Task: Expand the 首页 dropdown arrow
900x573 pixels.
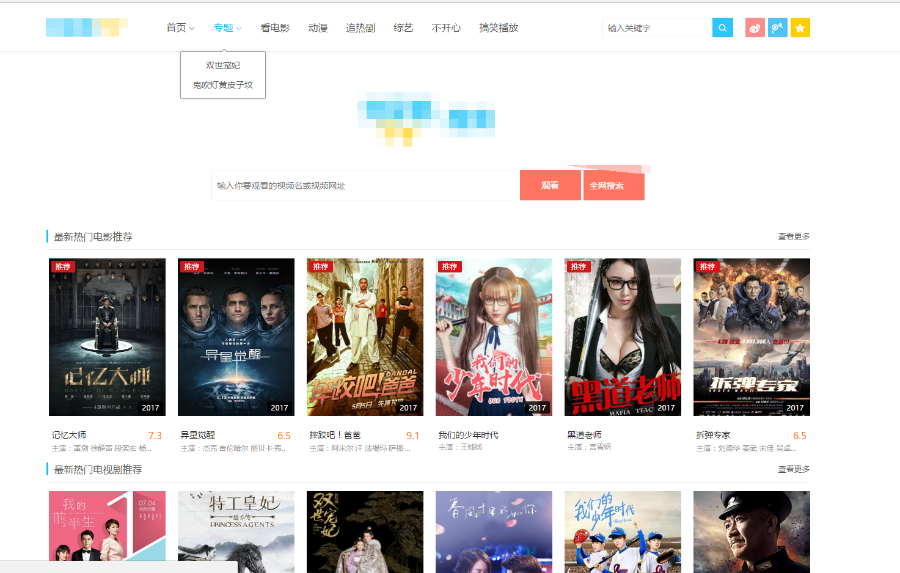Action: 192,28
